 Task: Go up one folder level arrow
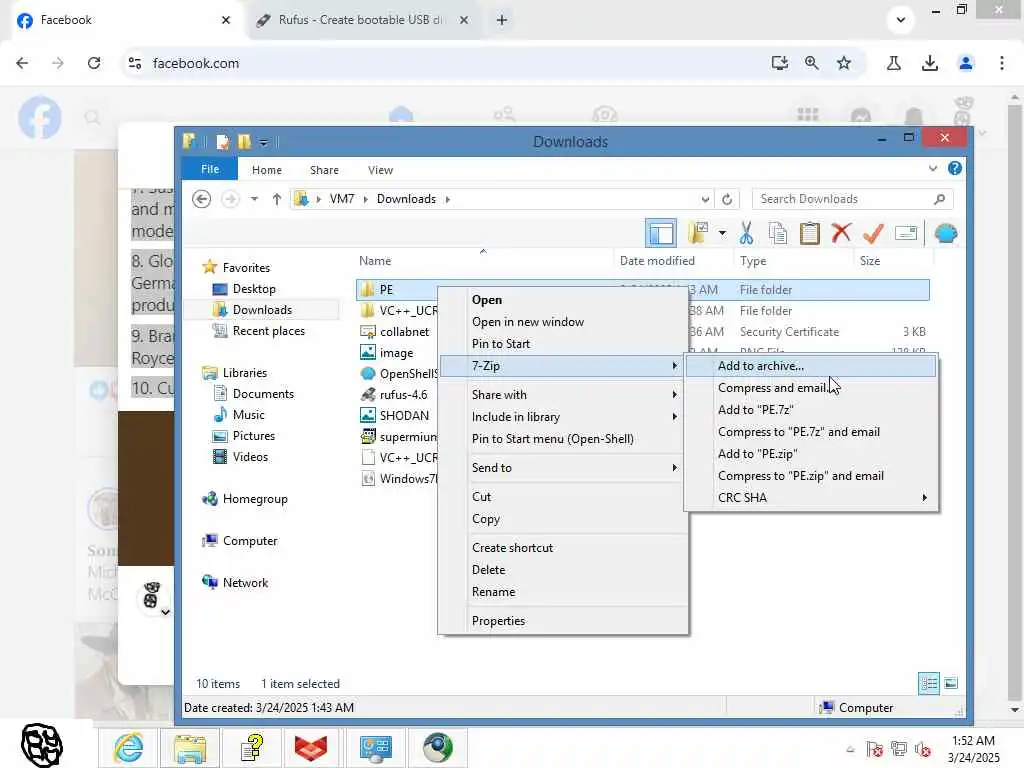coord(277,199)
